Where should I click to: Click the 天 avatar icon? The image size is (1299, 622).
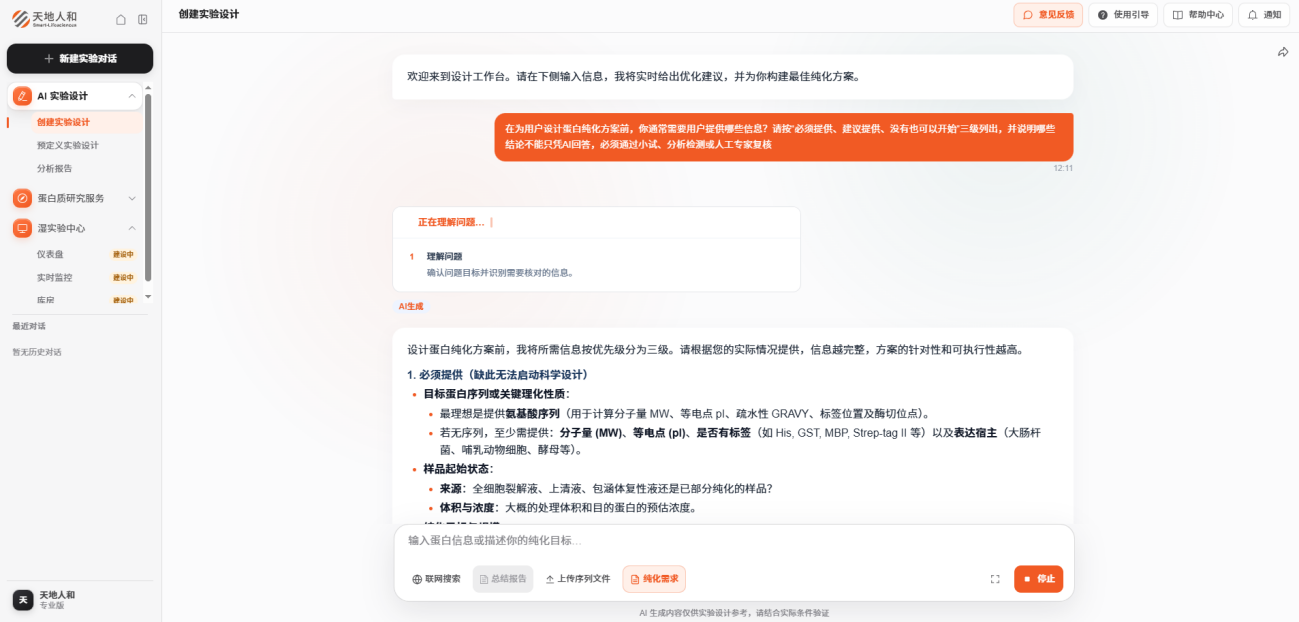tap(23, 599)
